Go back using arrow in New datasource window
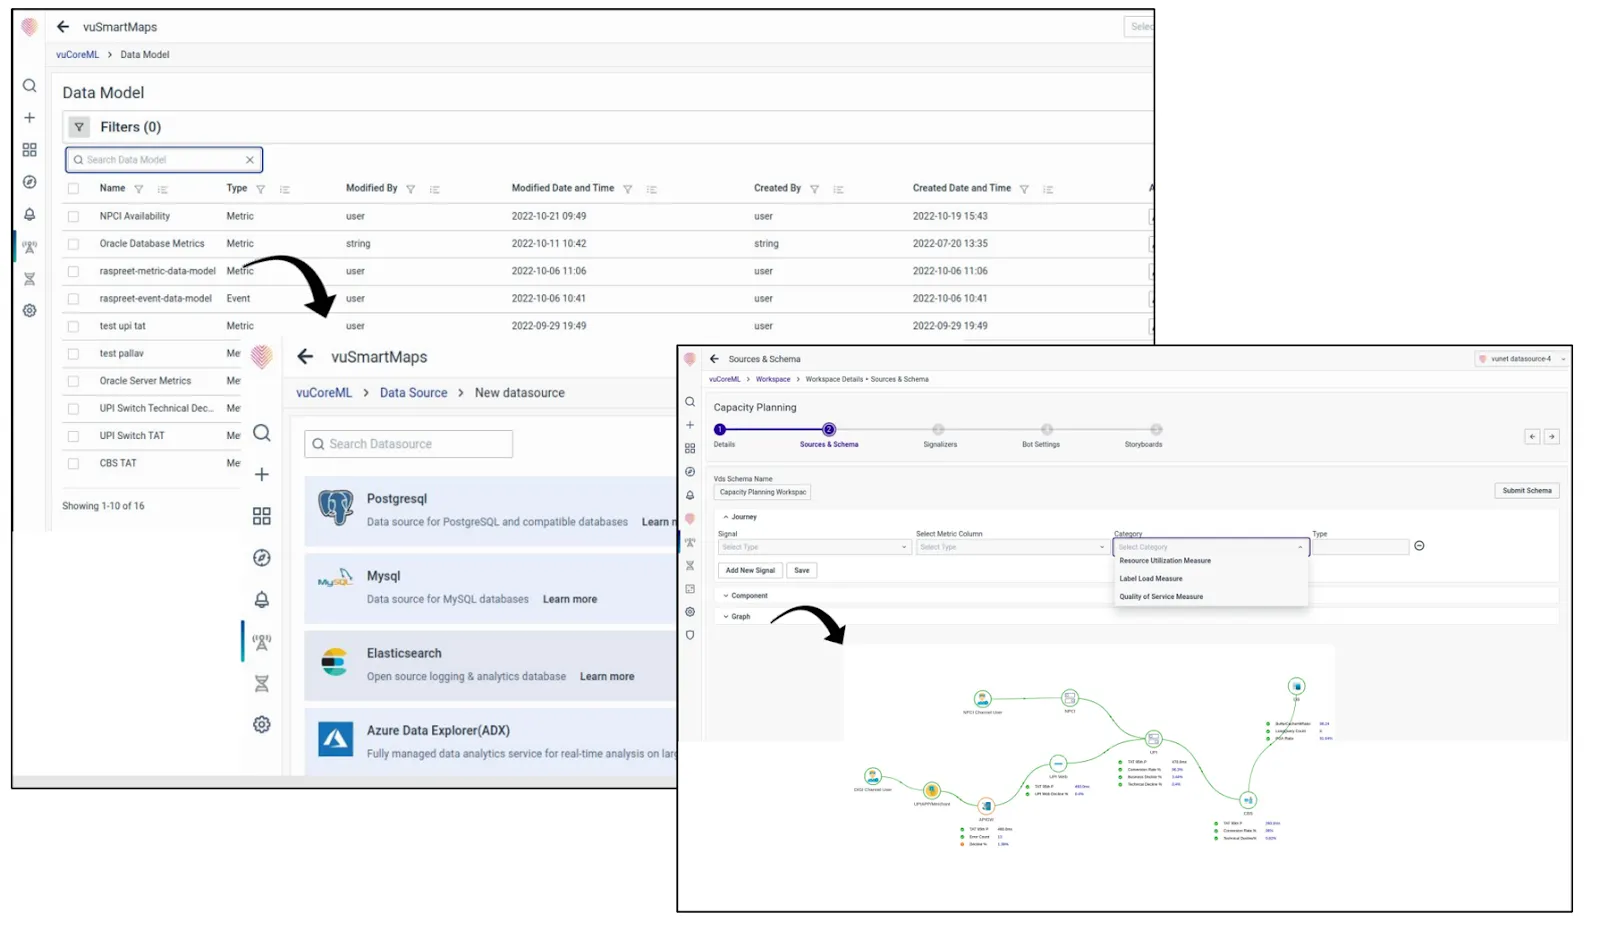This screenshot has width=1600, height=929. 305,357
